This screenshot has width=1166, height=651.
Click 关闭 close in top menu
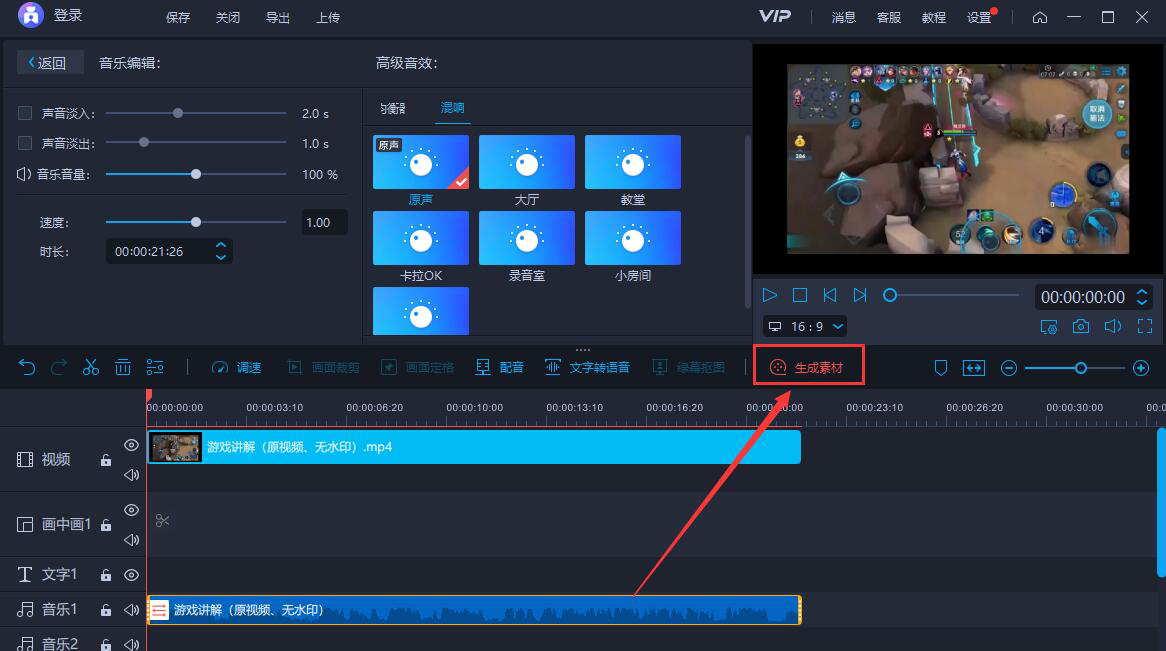click(228, 17)
